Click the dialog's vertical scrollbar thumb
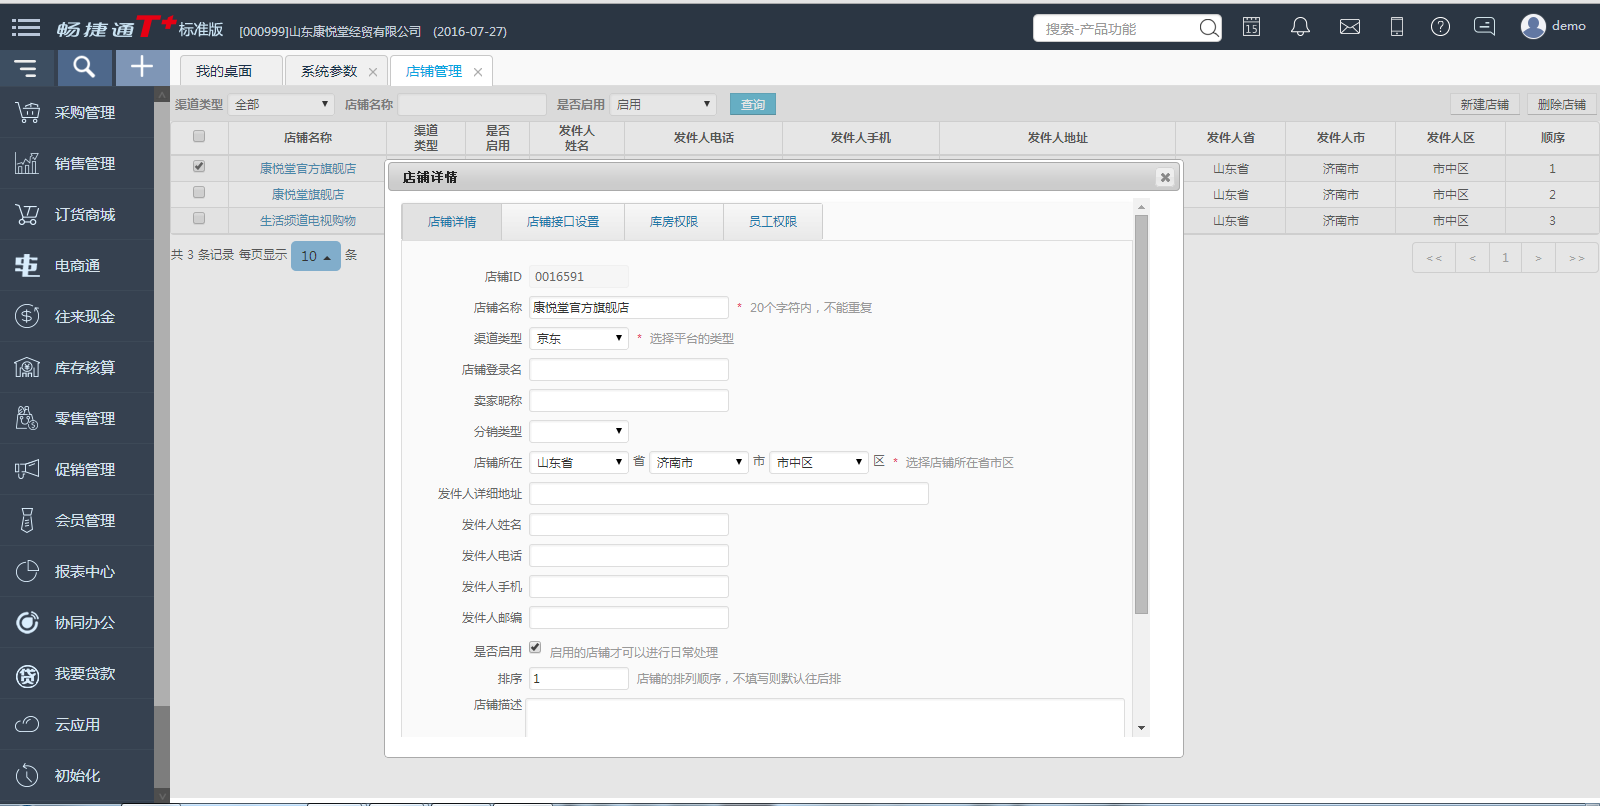 [x=1141, y=414]
